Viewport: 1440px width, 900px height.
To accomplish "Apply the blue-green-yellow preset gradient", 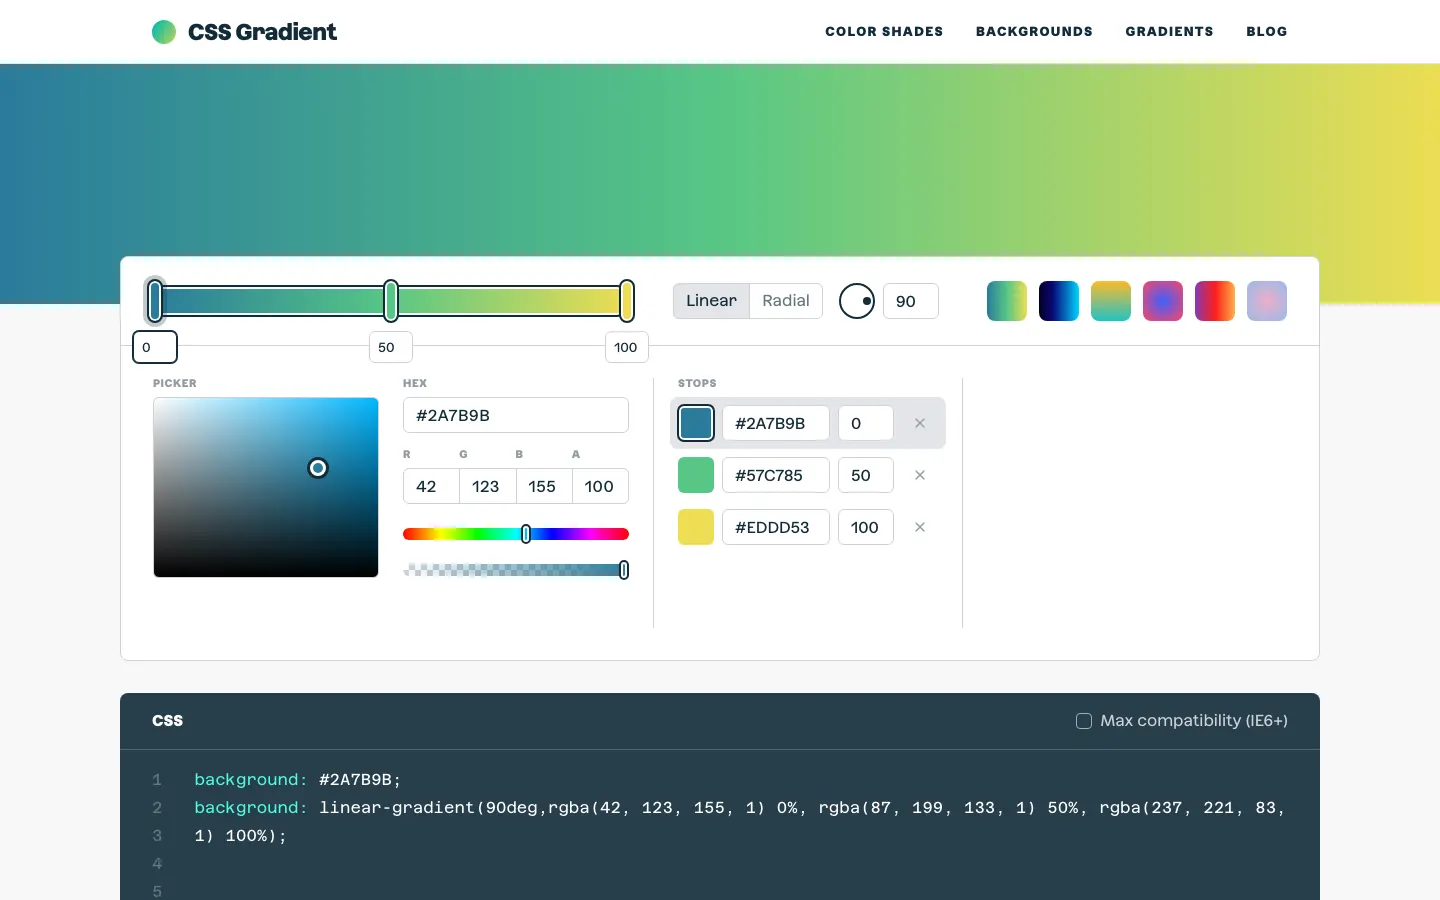I will click(x=1007, y=301).
